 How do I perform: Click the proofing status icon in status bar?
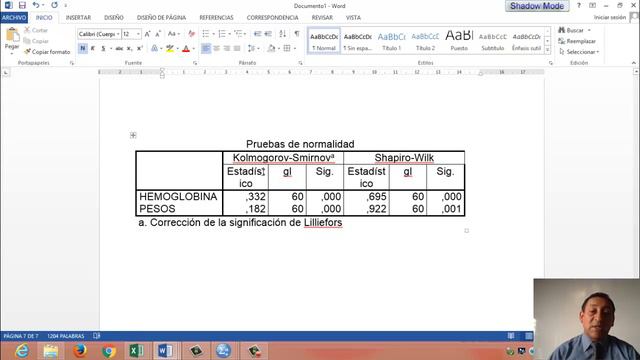click(x=96, y=336)
